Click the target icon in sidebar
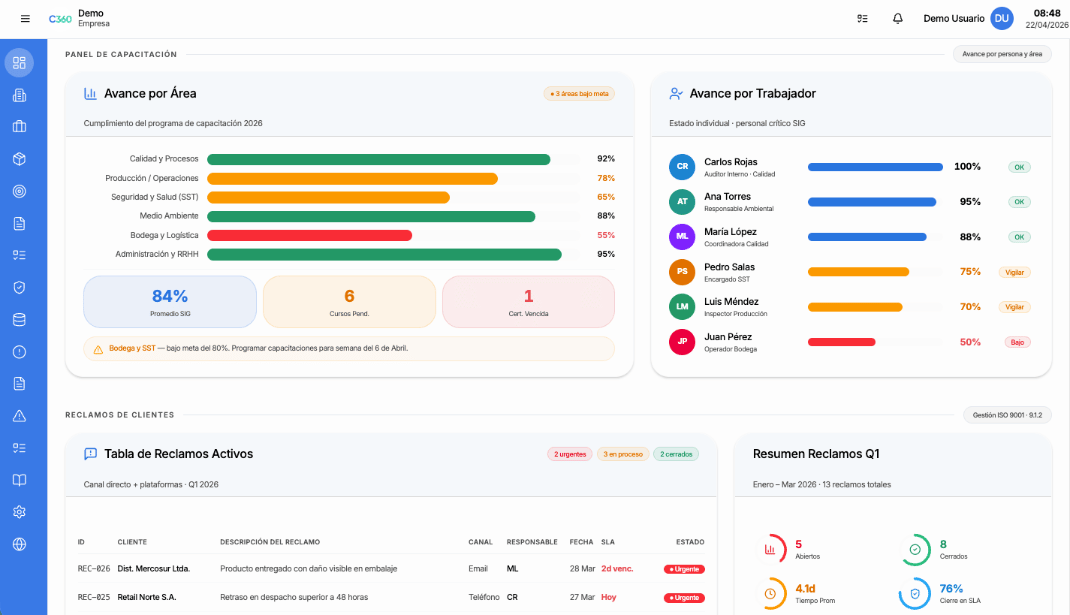 [19, 191]
